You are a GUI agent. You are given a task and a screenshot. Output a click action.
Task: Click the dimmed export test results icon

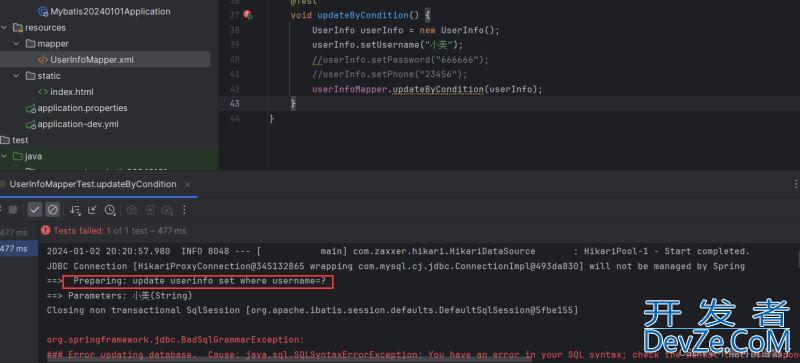coord(150,210)
